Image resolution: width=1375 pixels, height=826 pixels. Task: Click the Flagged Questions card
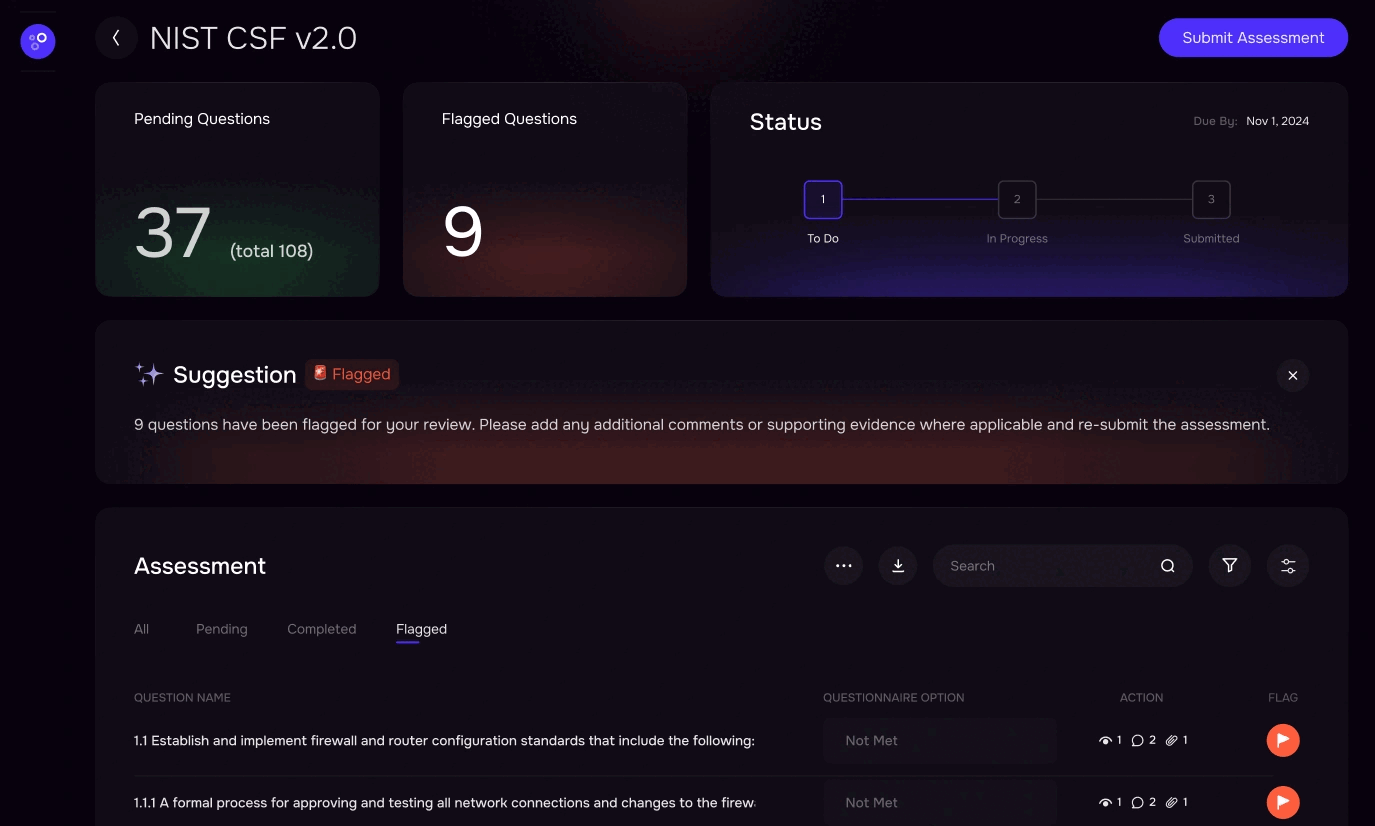[x=545, y=190]
